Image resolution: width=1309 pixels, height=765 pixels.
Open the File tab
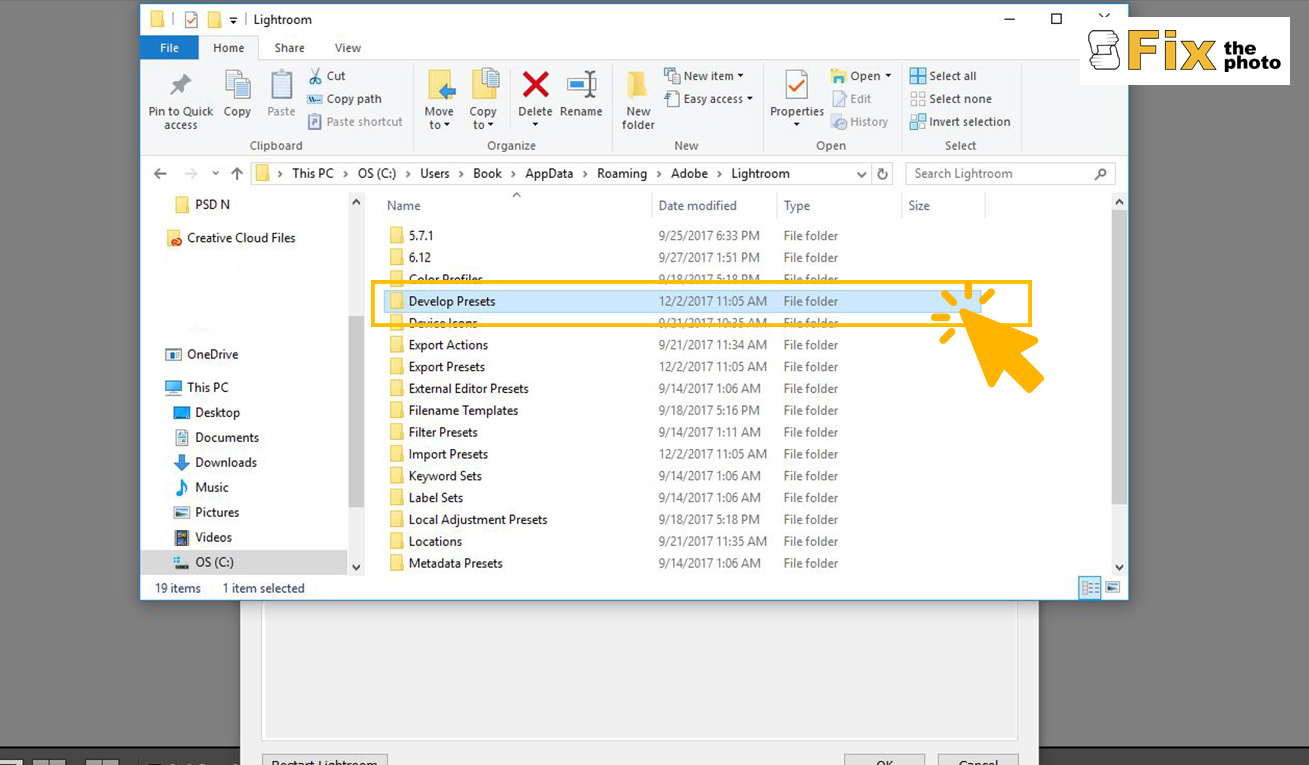coord(170,48)
